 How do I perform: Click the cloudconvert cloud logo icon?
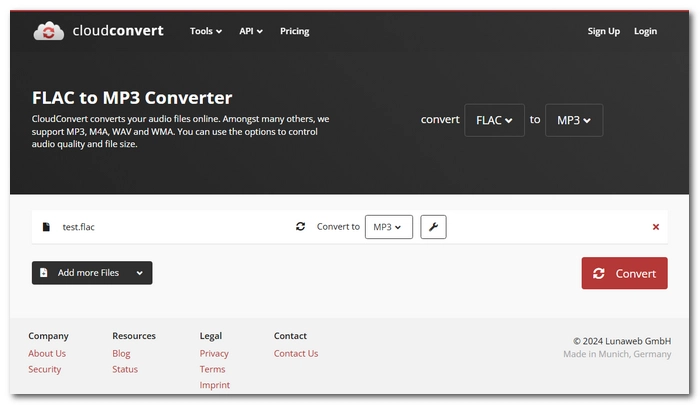[x=49, y=31]
